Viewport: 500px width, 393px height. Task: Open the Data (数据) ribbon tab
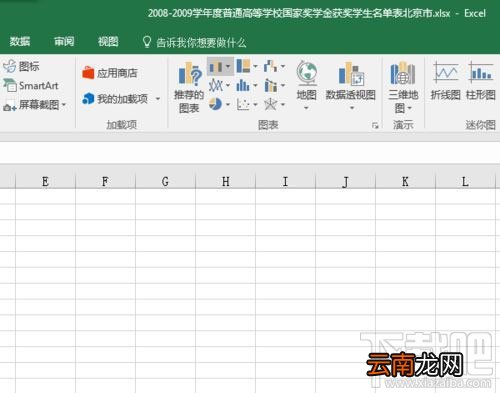coord(20,42)
